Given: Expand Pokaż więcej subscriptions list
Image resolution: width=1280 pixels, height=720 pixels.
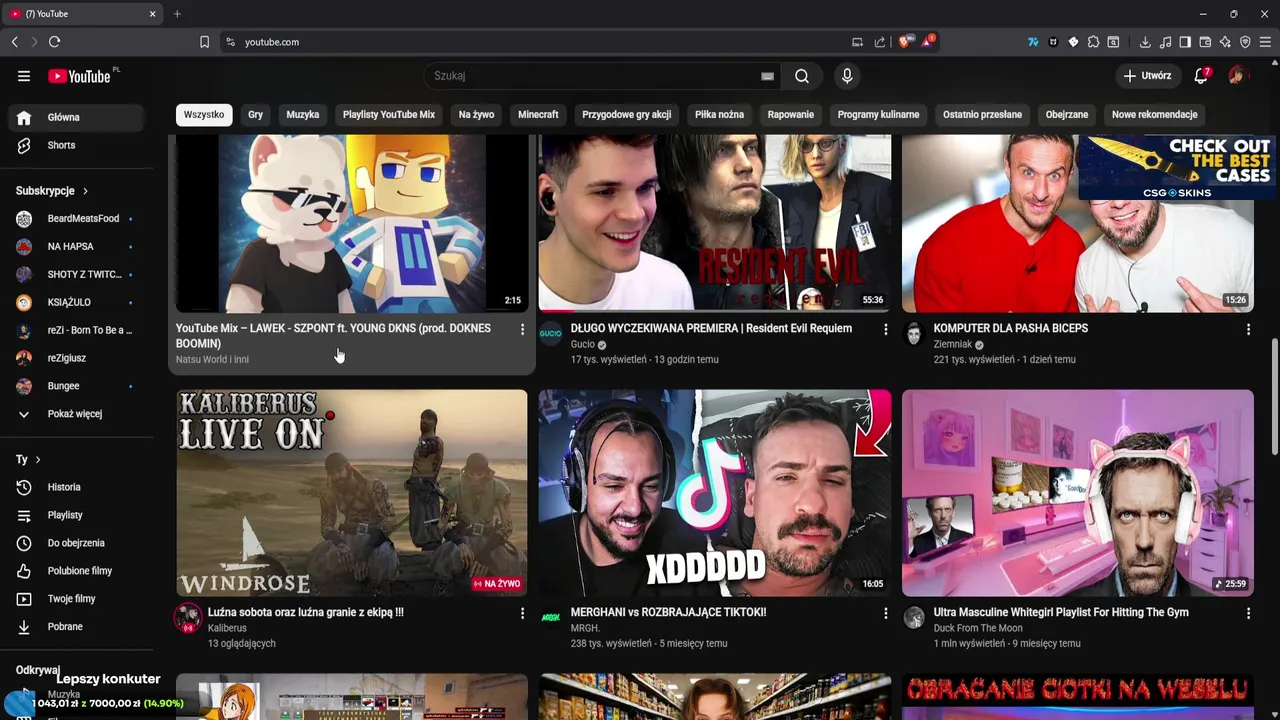Looking at the screenshot, I should 77,414.
